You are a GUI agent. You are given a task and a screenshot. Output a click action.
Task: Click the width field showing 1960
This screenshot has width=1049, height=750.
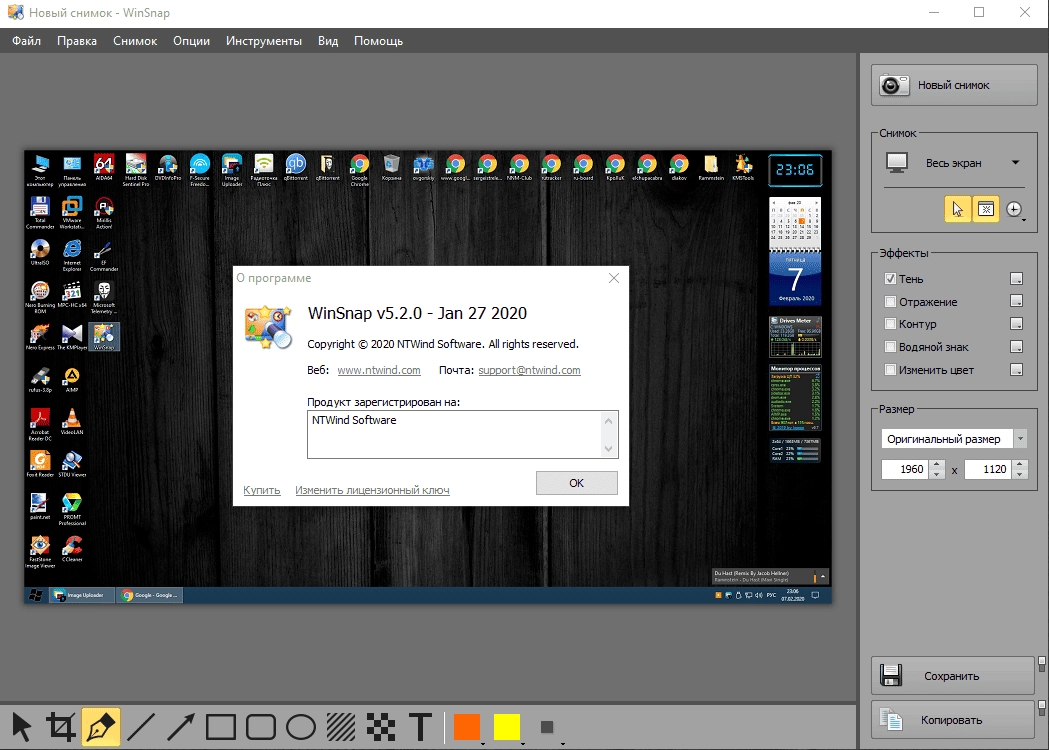(905, 469)
